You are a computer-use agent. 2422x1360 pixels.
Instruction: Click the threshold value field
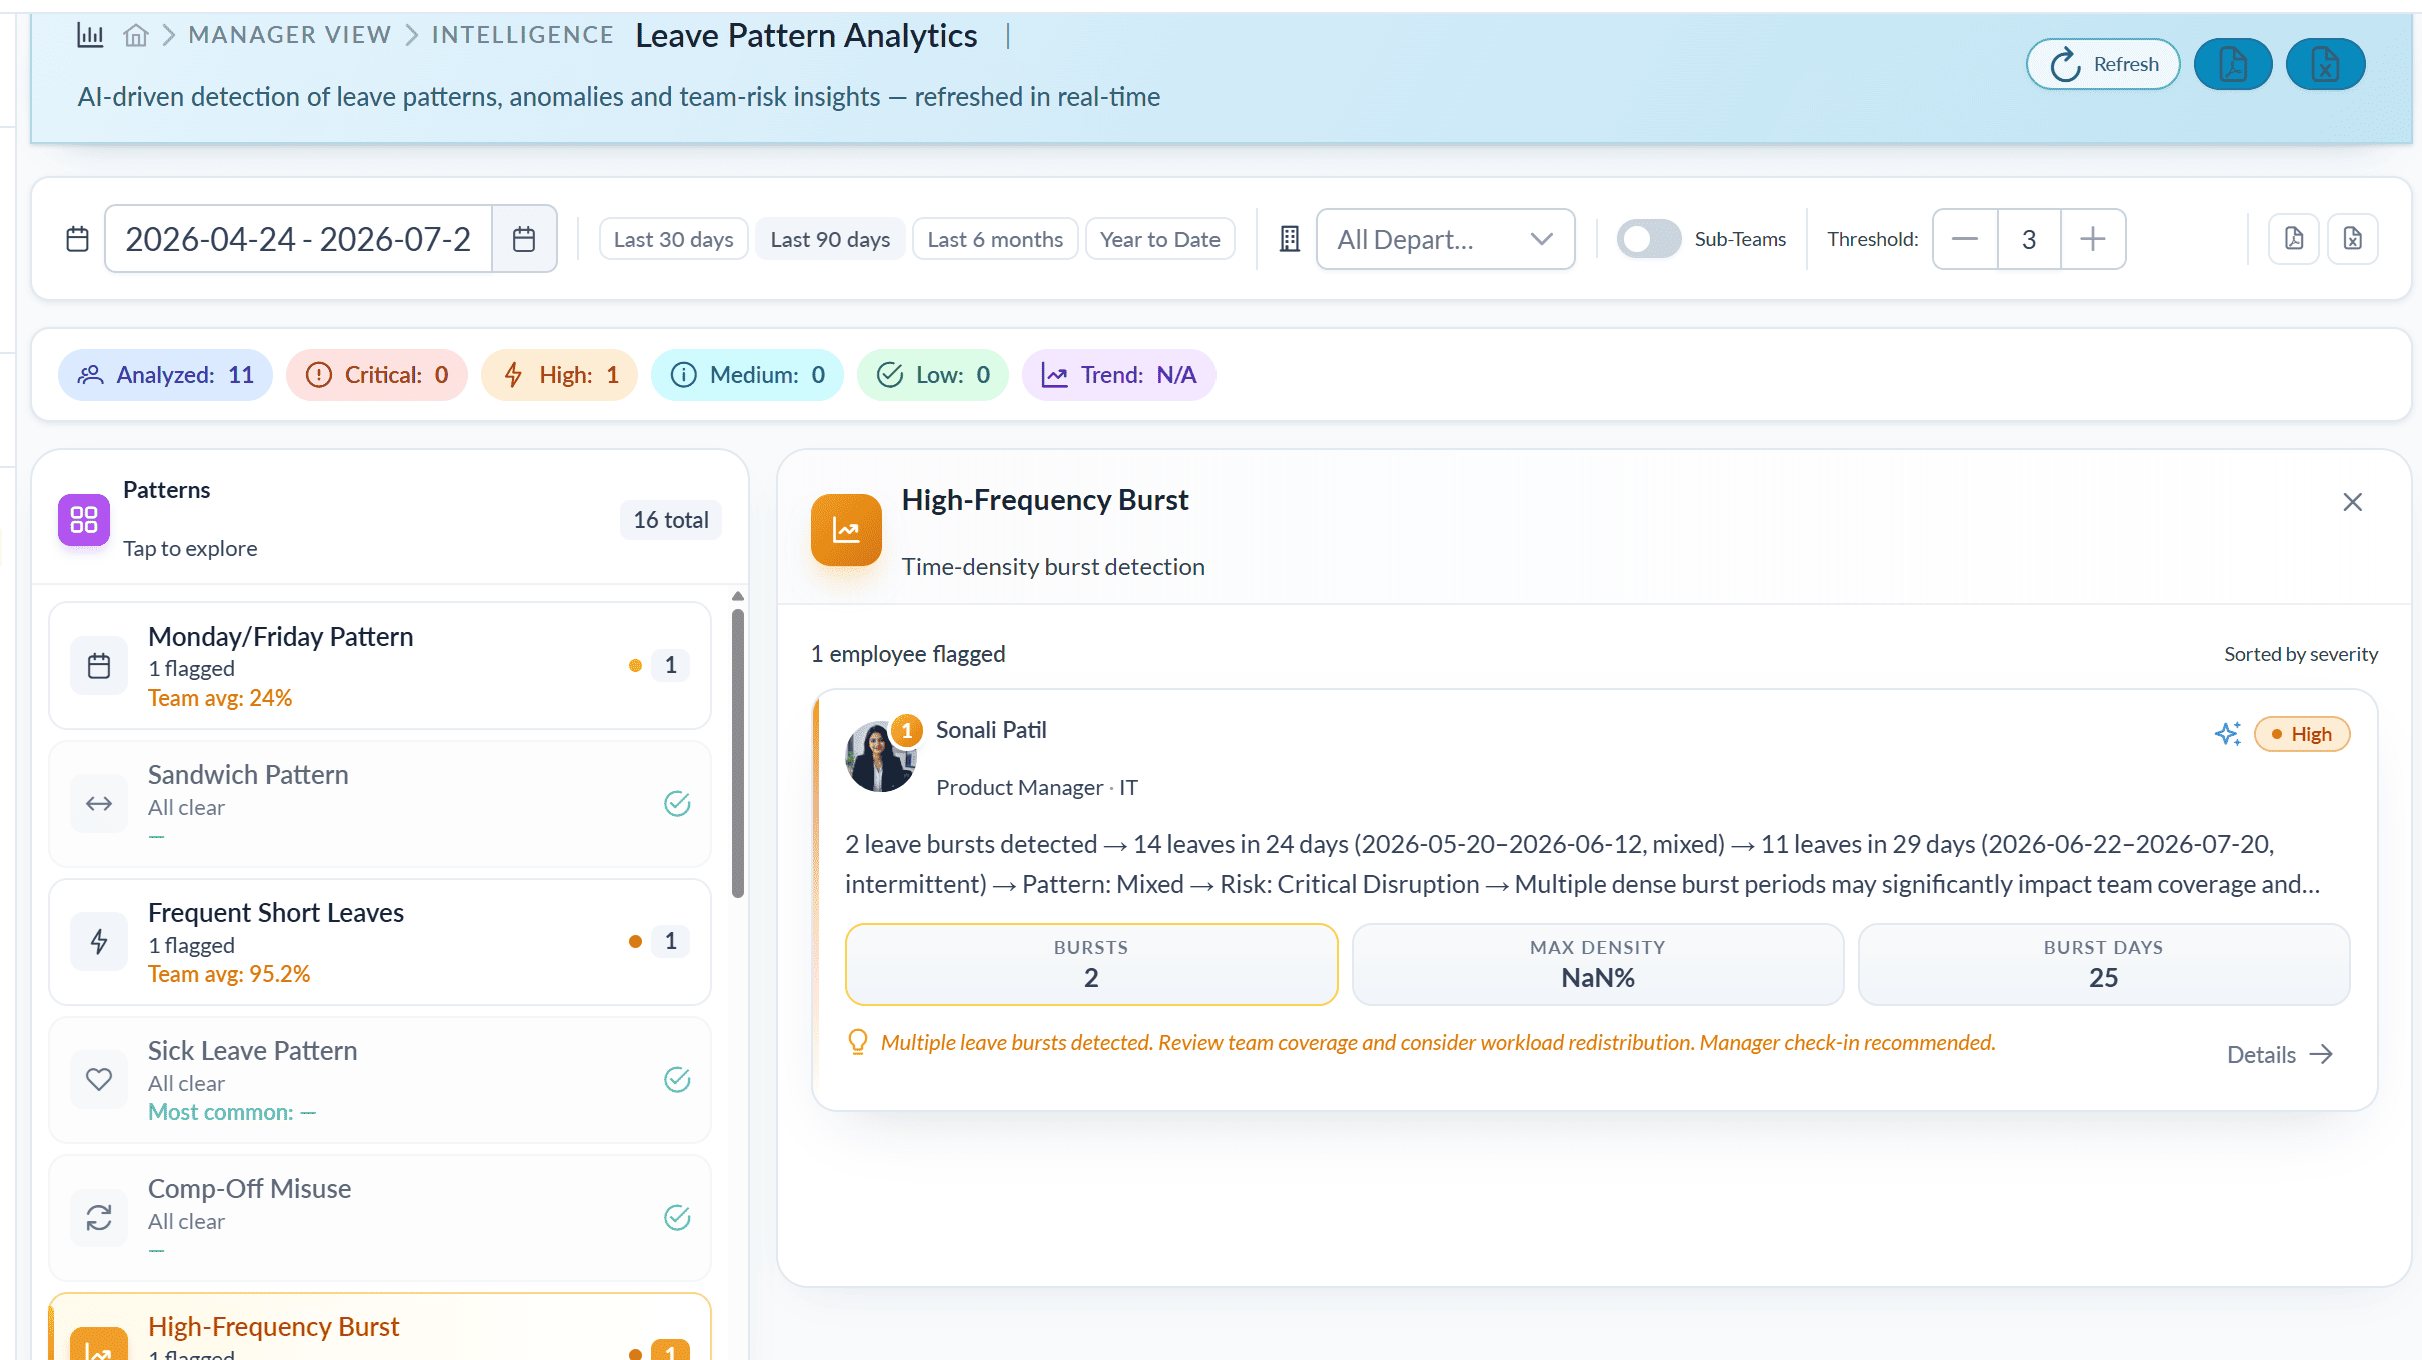pyautogui.click(x=2029, y=239)
